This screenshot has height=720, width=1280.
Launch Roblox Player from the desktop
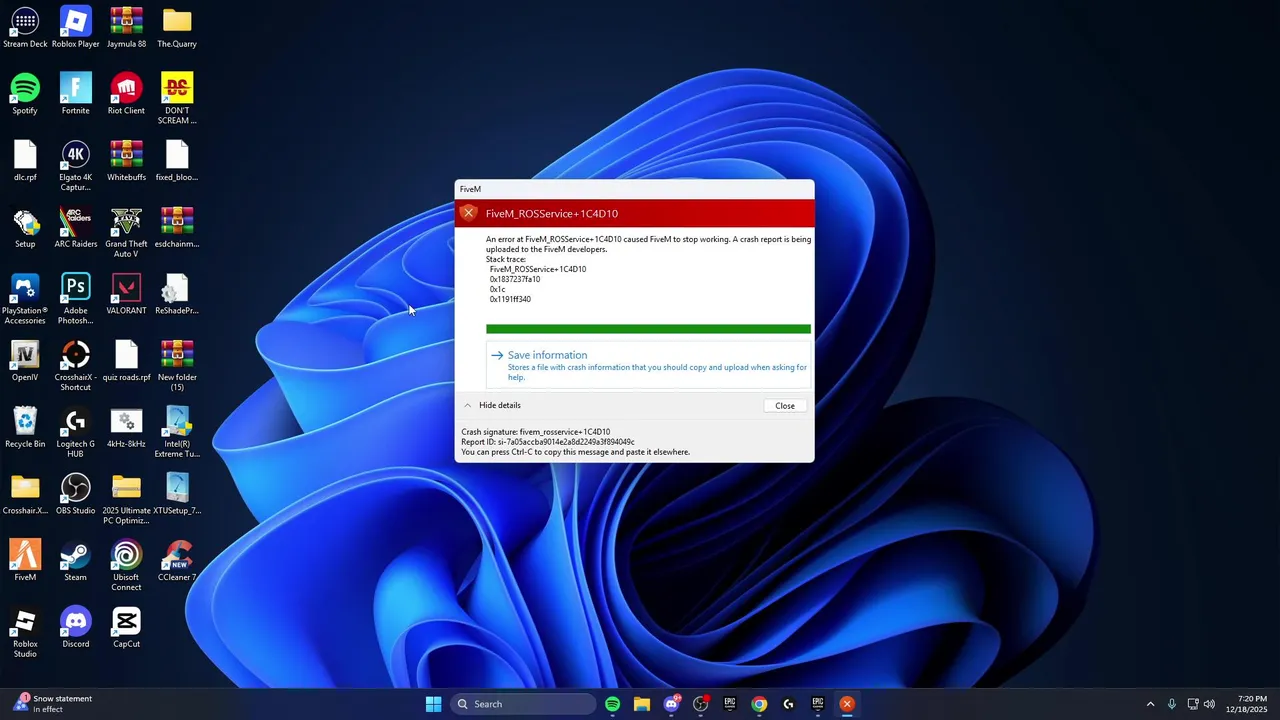(x=75, y=28)
